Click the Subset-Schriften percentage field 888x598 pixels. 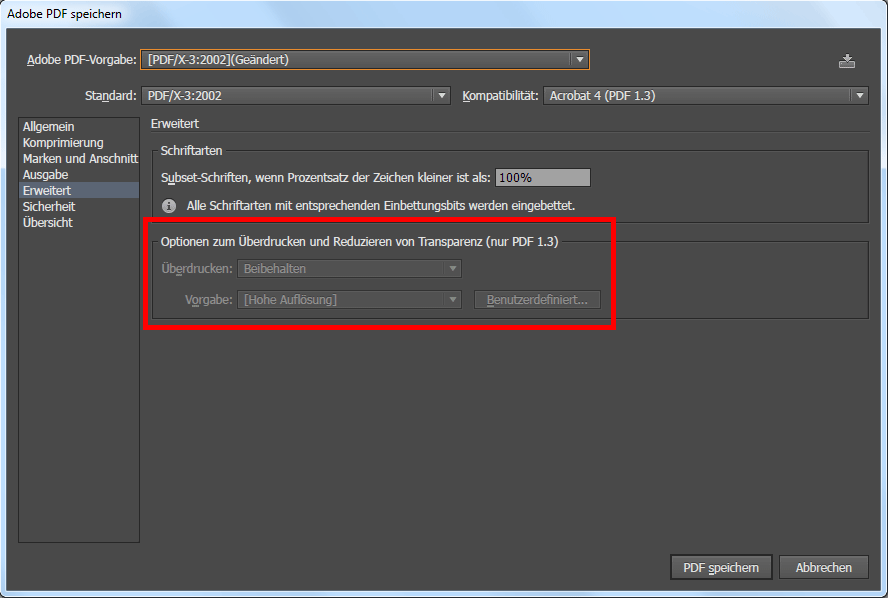tap(543, 178)
